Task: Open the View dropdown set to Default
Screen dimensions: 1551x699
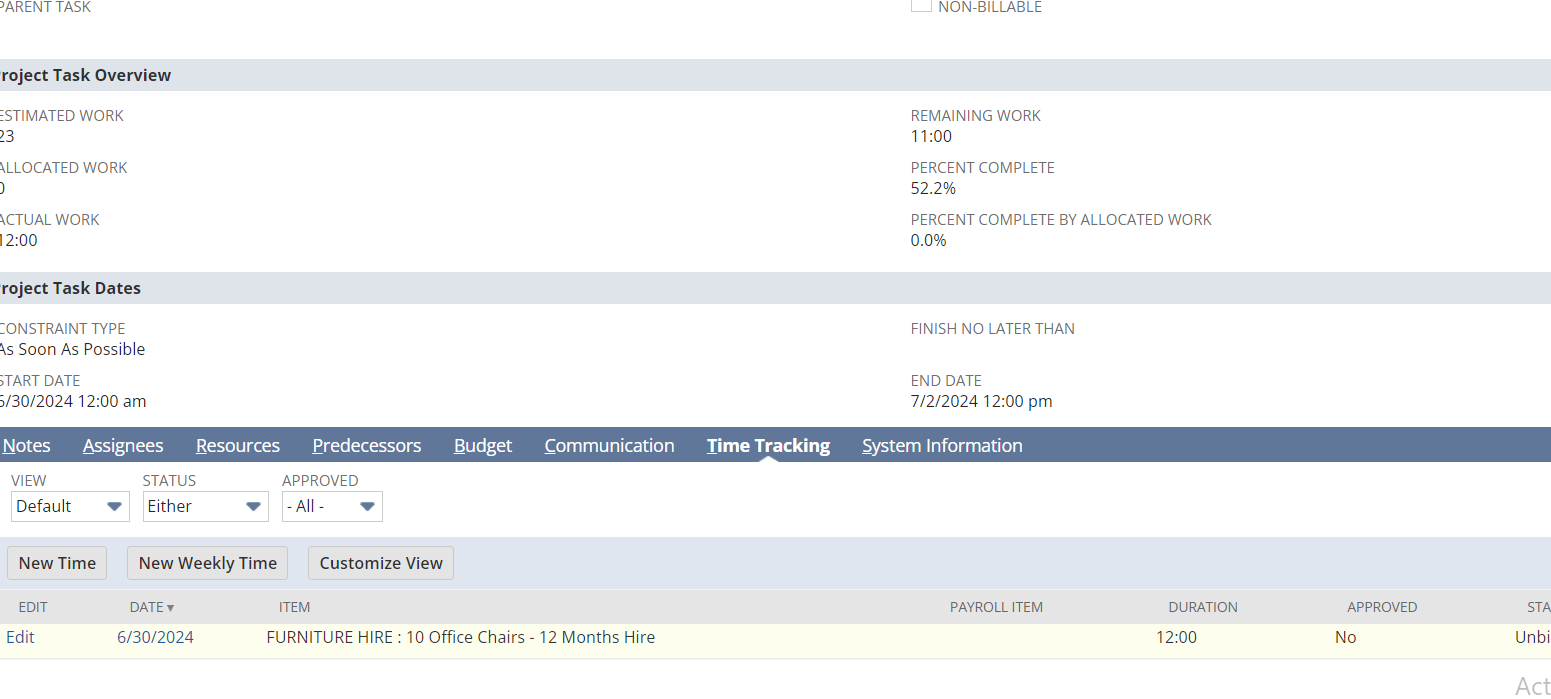Action: (70, 507)
